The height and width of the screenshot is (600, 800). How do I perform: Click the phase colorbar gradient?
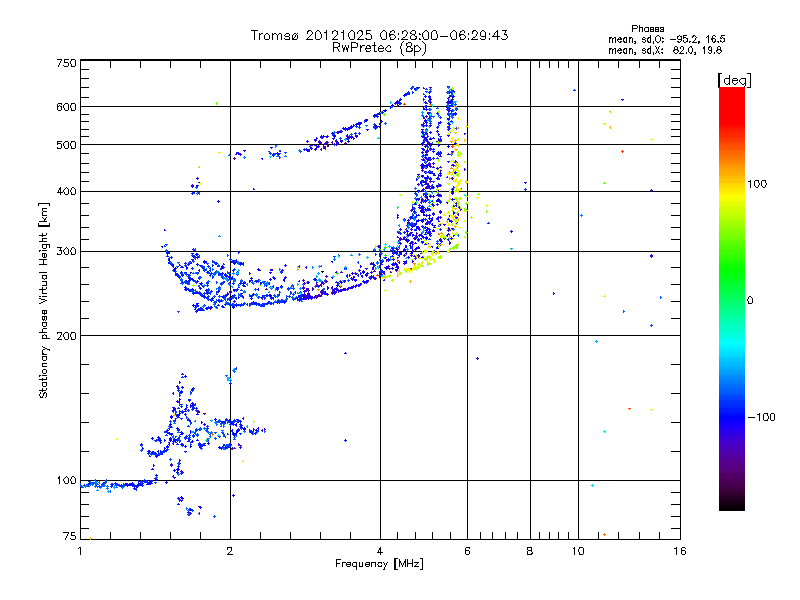732,299
